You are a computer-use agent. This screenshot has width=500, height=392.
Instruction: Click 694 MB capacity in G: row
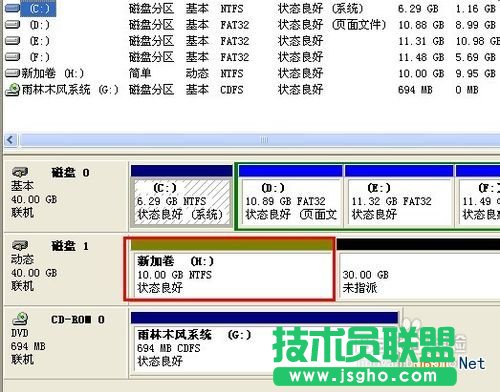[415, 90]
